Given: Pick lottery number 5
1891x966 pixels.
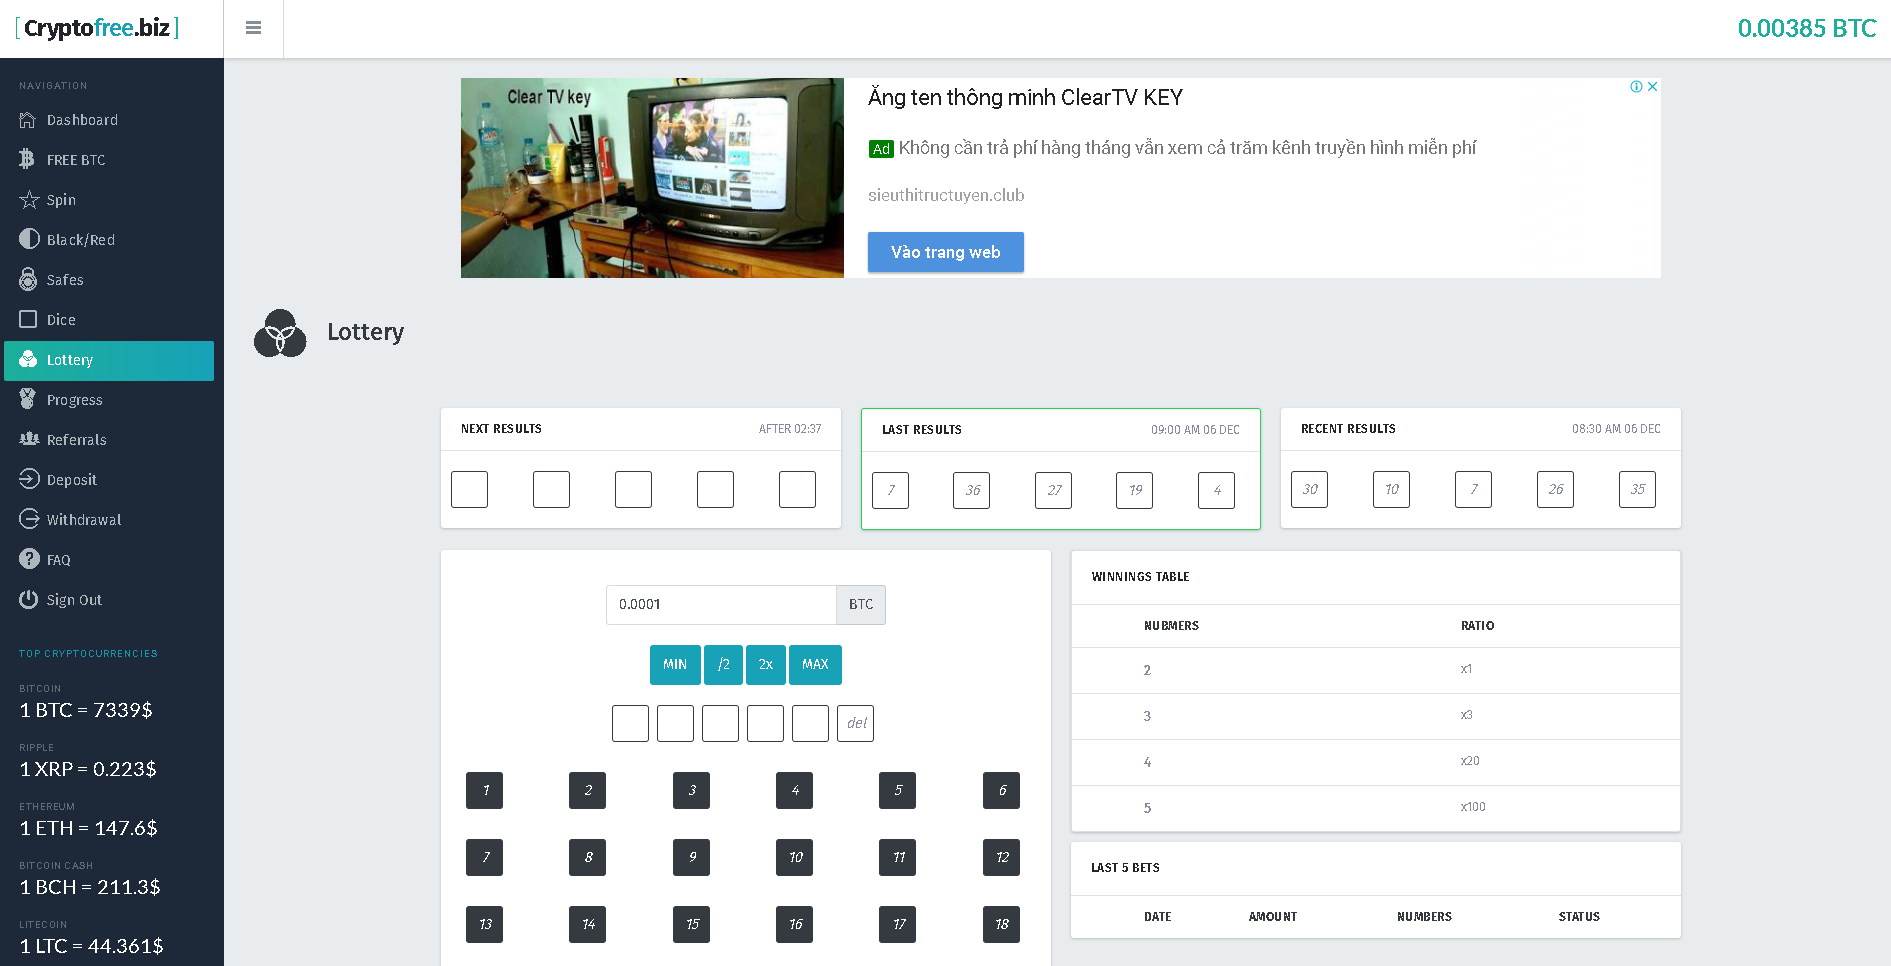Looking at the screenshot, I should coord(898,790).
